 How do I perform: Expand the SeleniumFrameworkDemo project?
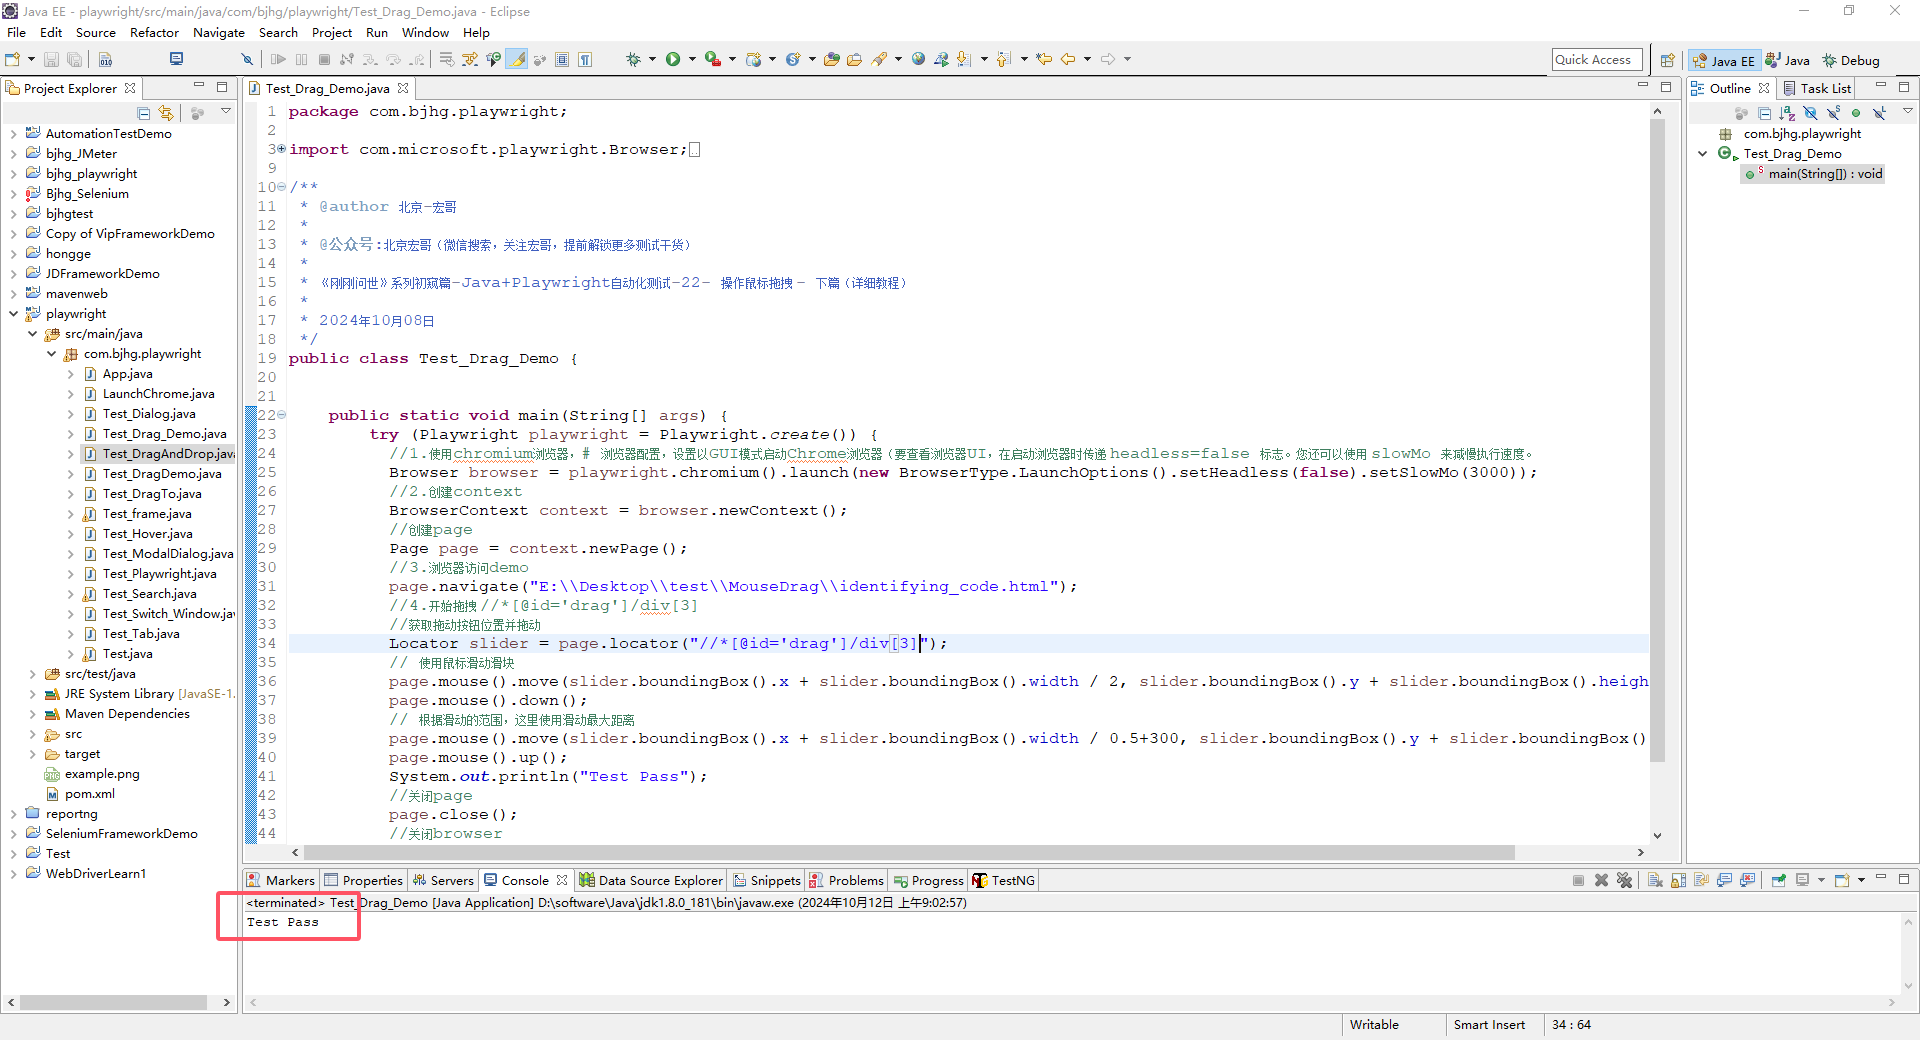pos(13,834)
